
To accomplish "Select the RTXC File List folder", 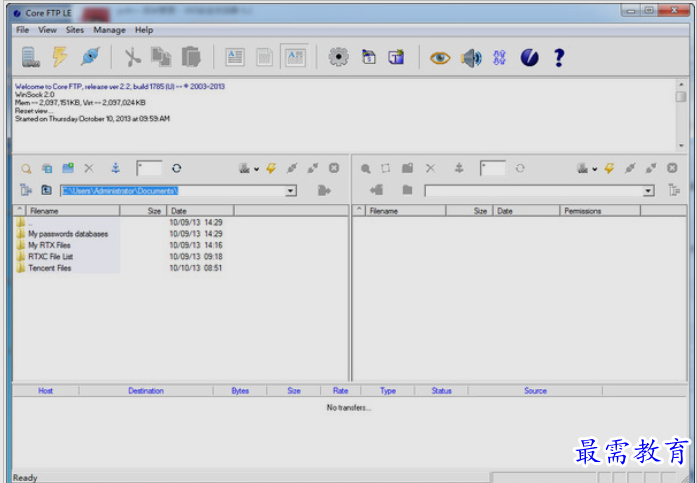I will [51, 256].
